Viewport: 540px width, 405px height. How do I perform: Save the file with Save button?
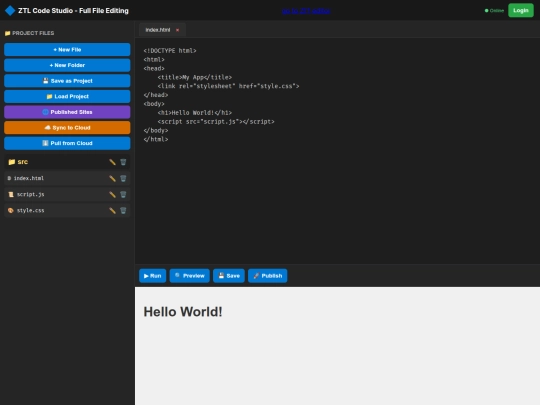229,276
